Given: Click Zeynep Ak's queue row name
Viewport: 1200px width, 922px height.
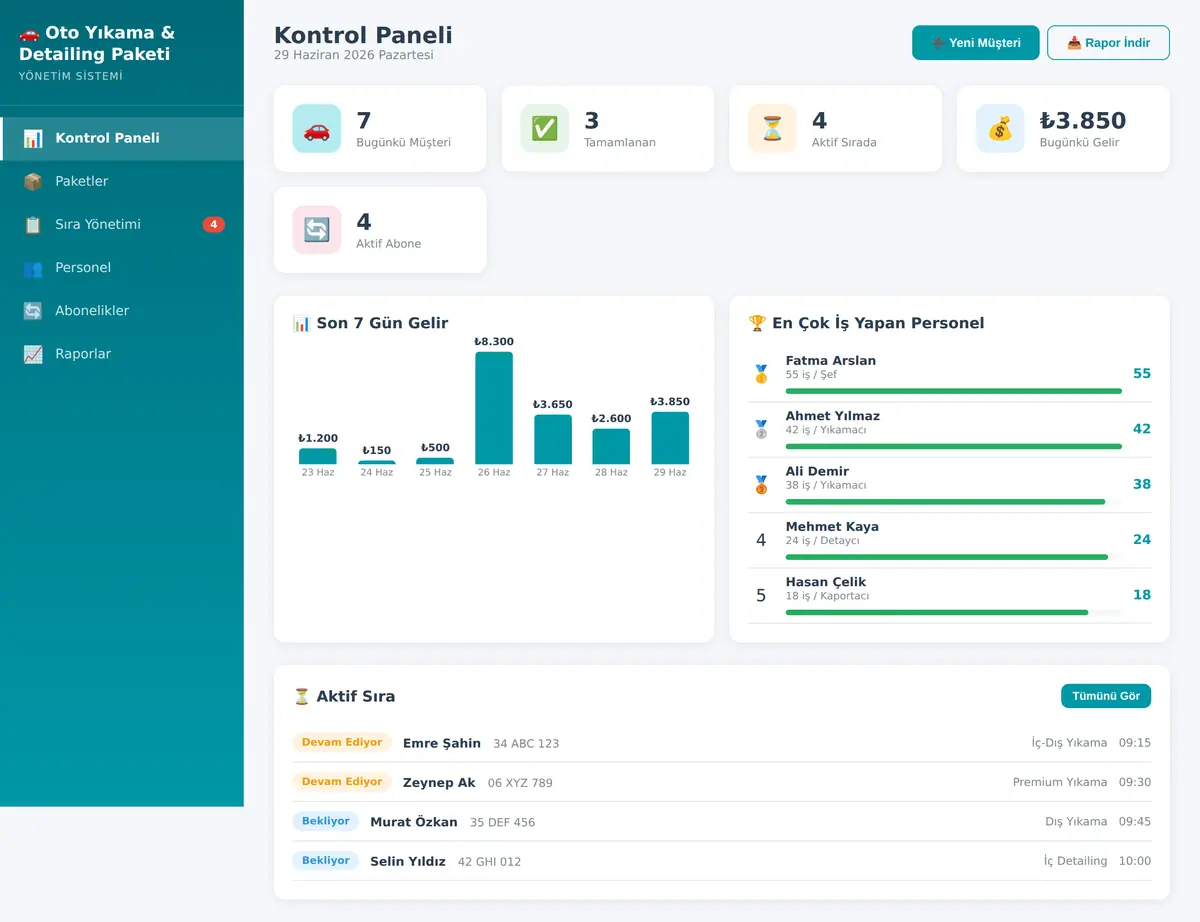Looking at the screenshot, I should 439,783.
